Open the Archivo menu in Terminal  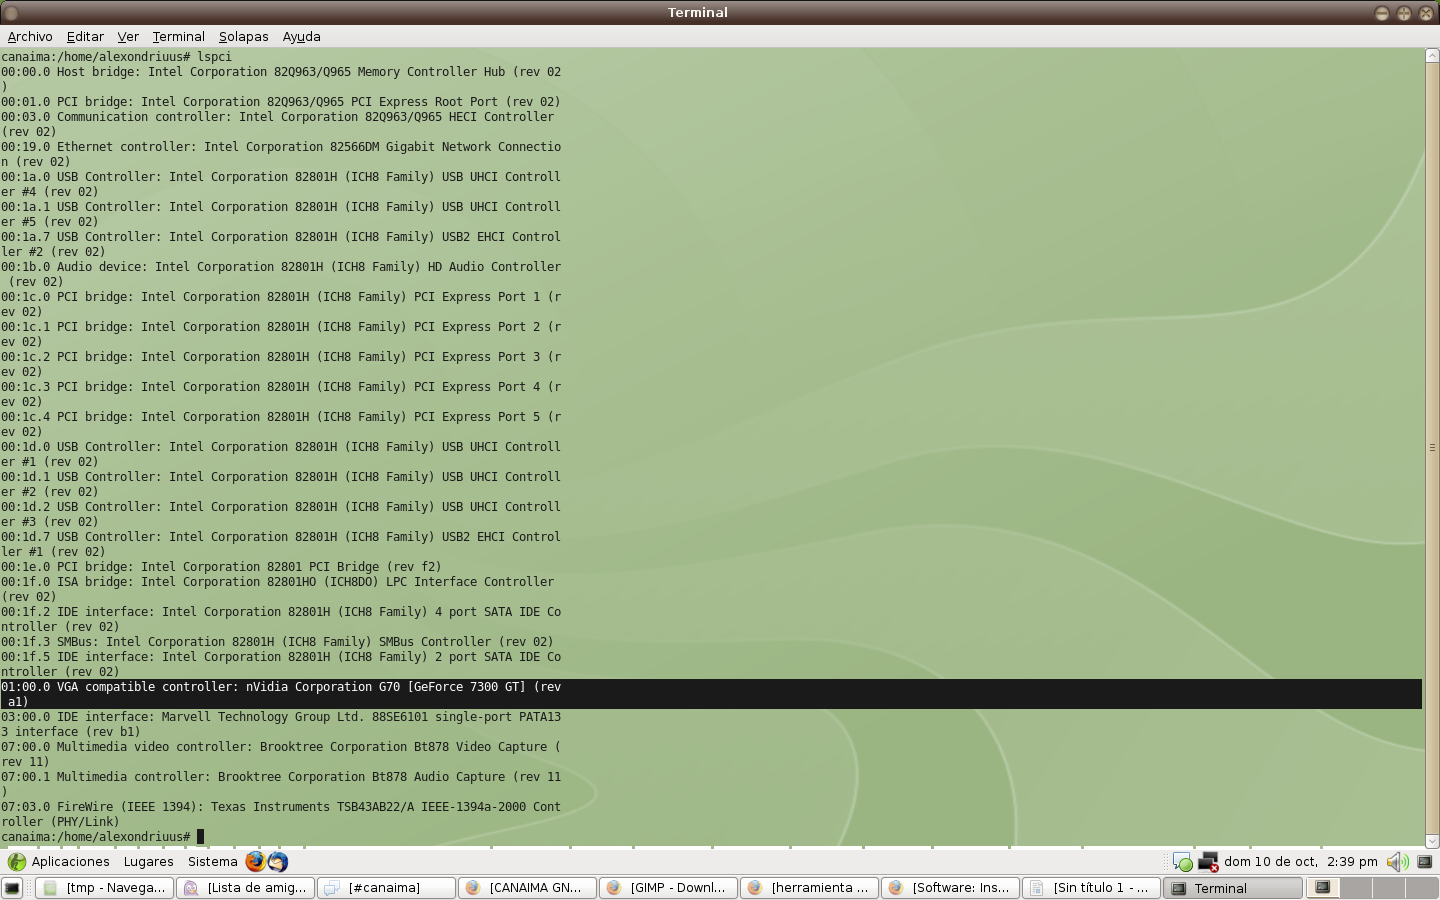coord(29,36)
